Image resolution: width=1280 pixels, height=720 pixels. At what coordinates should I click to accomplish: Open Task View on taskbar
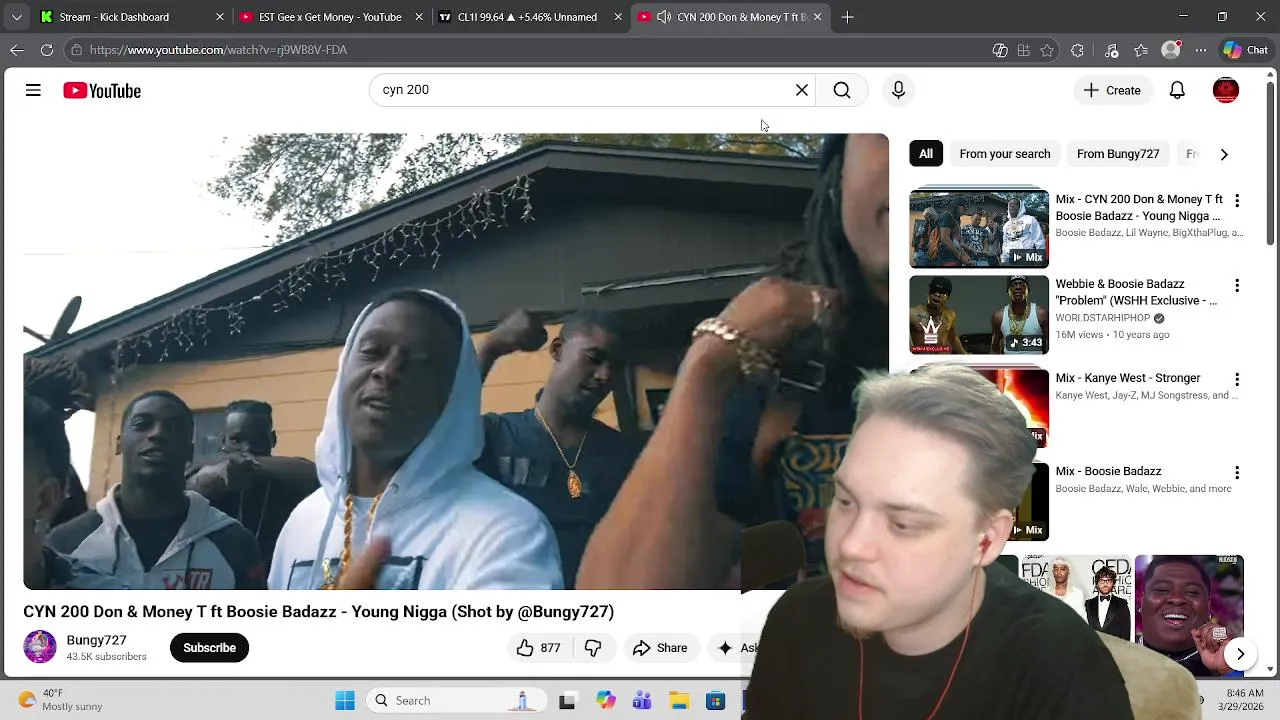point(567,701)
